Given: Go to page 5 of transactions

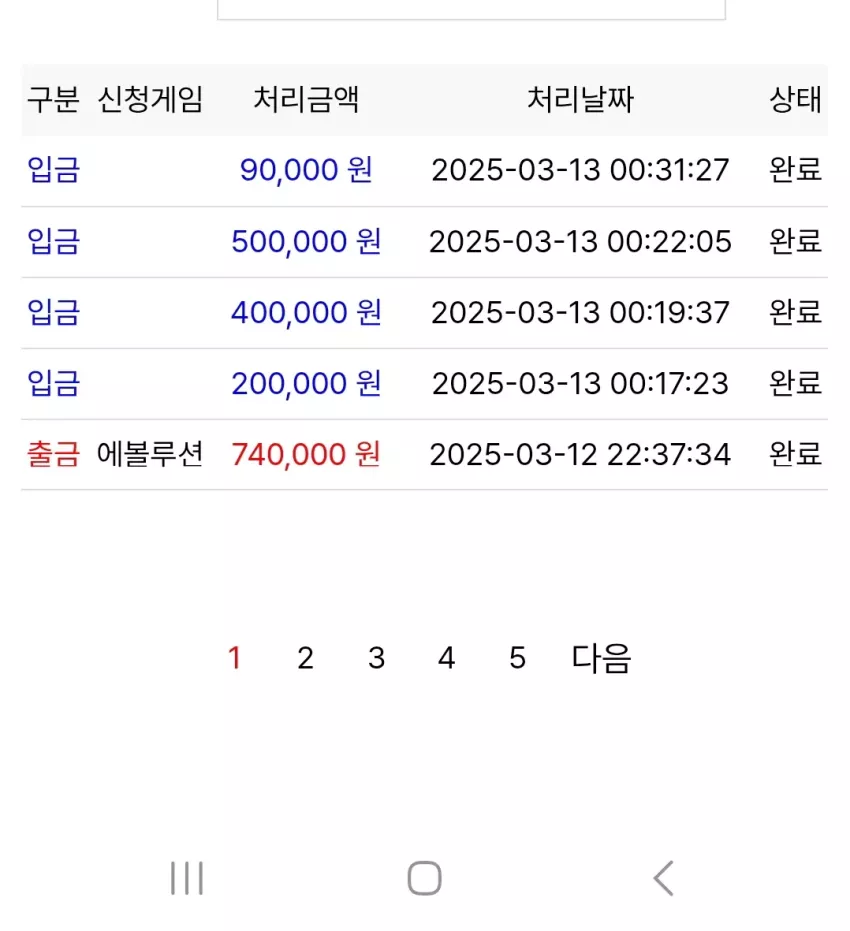Looking at the screenshot, I should pyautogui.click(x=517, y=658).
